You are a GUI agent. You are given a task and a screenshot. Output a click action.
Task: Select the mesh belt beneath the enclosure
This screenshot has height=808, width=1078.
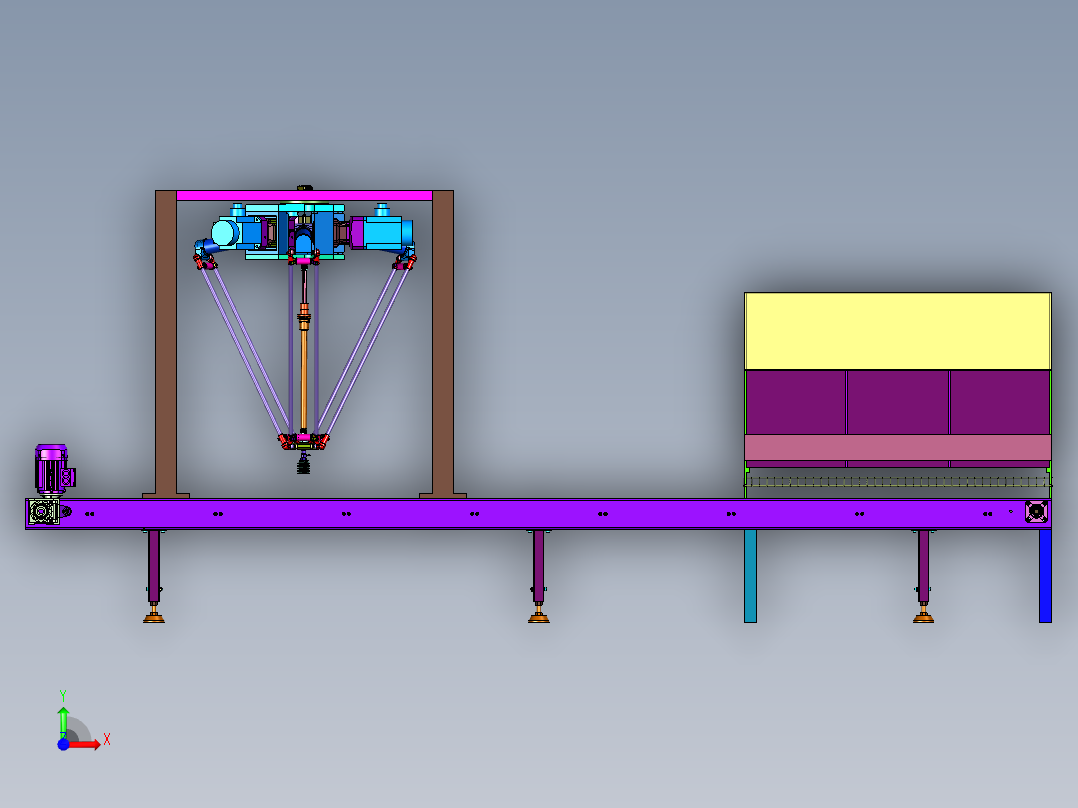[897, 482]
